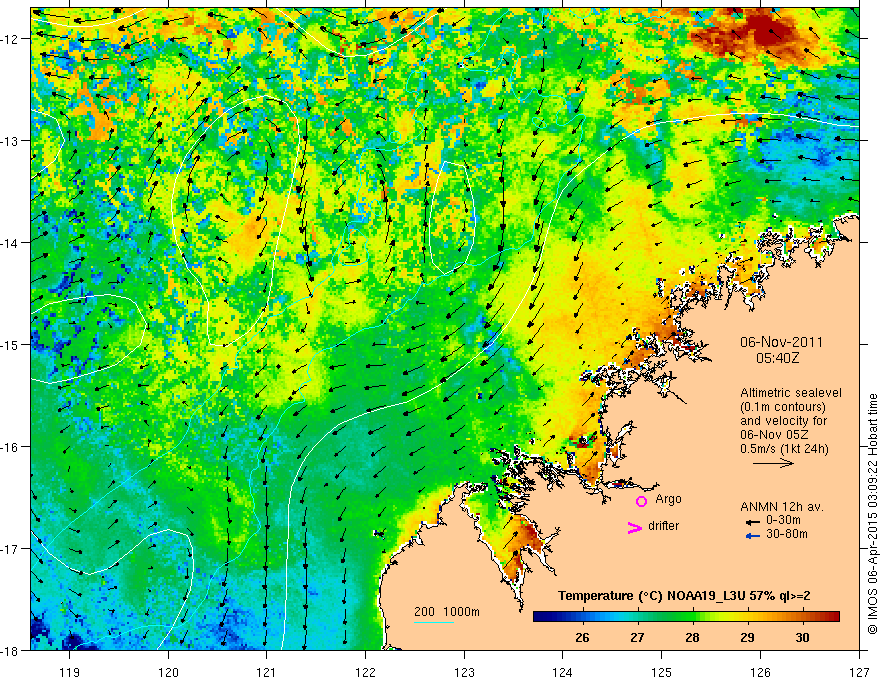Click the IMOS copyright timestamp text

pos(873,514)
